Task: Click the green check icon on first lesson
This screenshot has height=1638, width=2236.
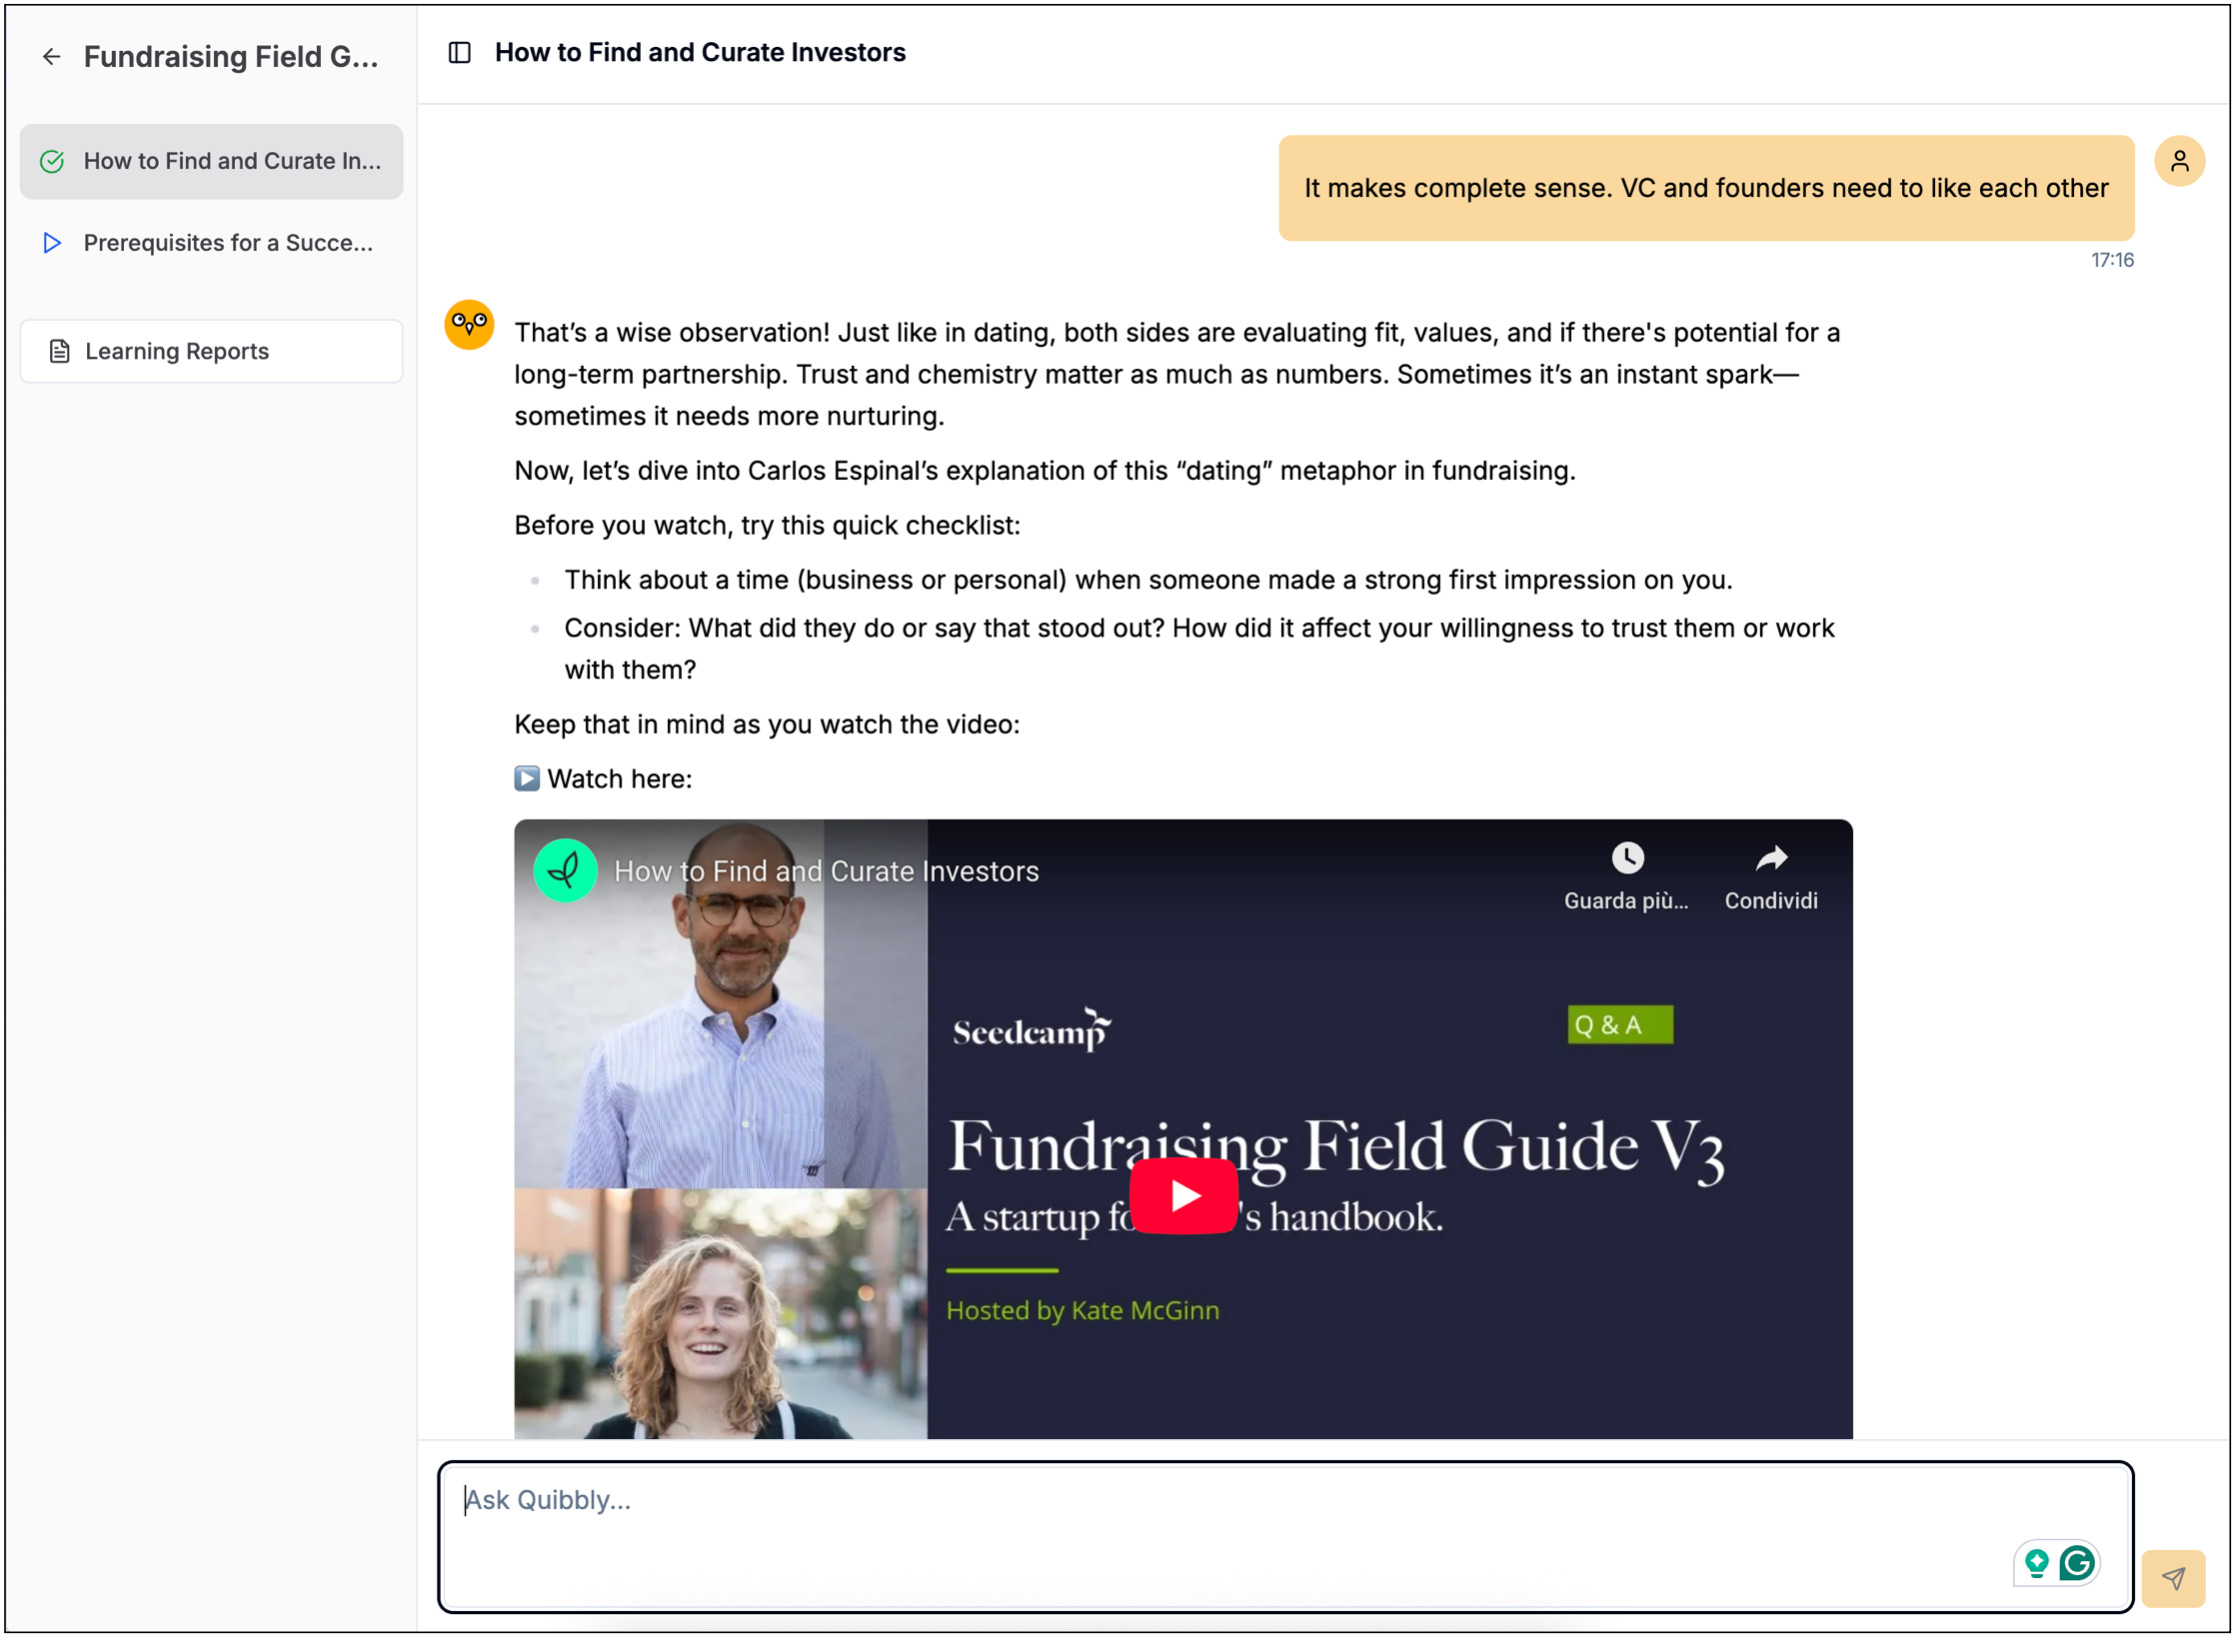Action: pyautogui.click(x=52, y=161)
